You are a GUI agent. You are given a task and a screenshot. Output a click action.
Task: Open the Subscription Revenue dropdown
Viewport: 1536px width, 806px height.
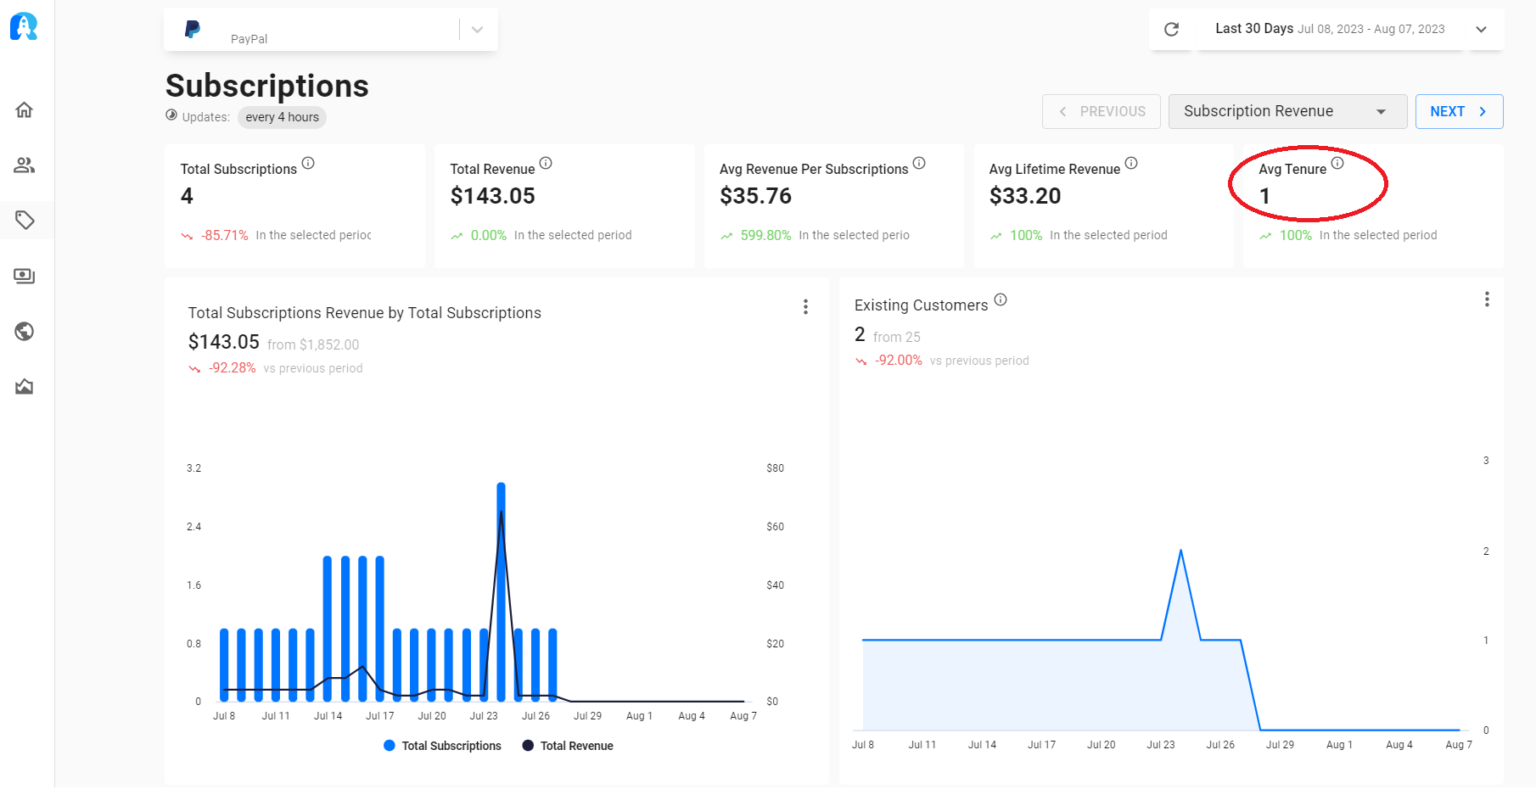pos(1288,111)
